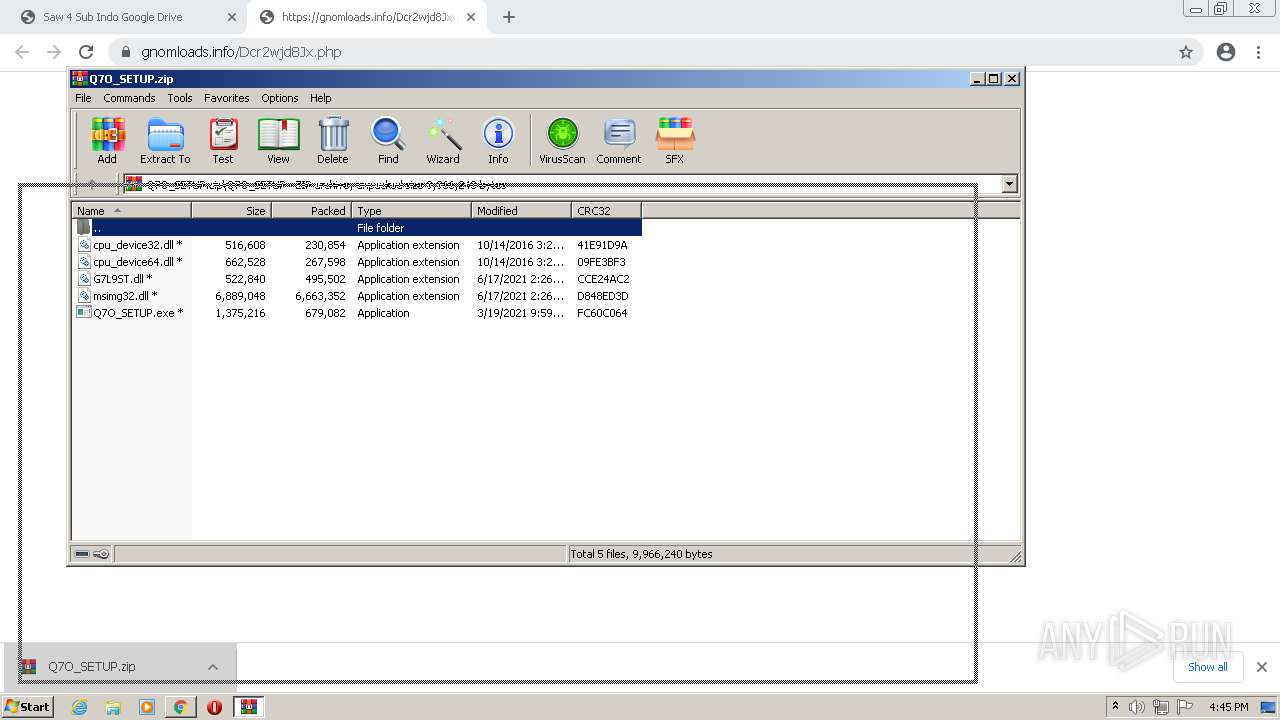Viewport: 1280px width, 720px height.
Task: Open the File menu in WinRAR
Action: click(x=83, y=98)
